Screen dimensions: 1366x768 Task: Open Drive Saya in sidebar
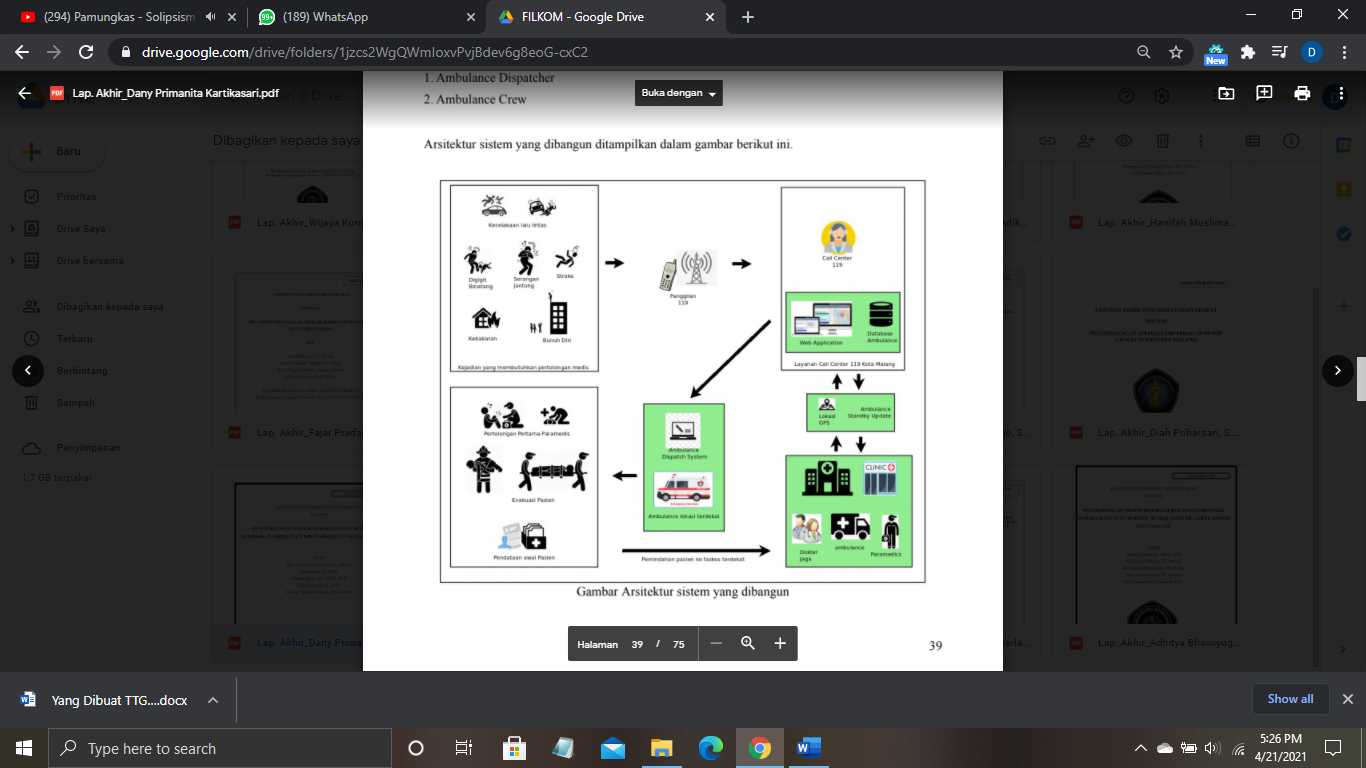[x=80, y=229]
